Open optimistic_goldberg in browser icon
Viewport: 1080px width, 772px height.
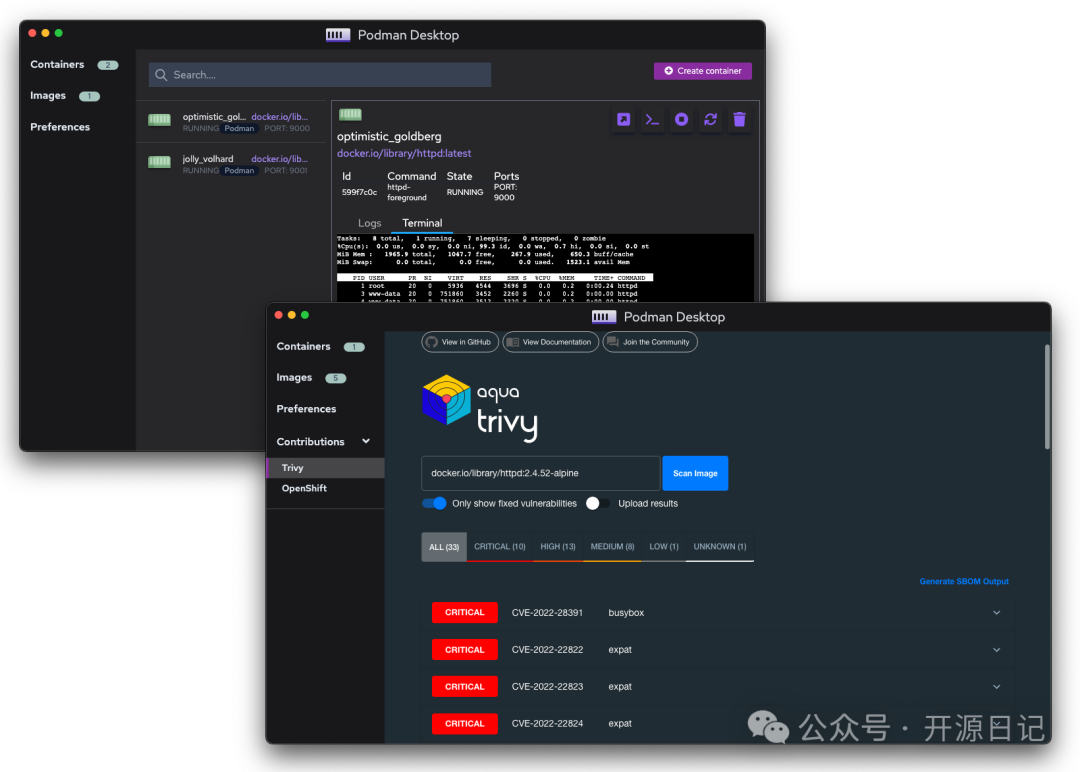(x=623, y=120)
